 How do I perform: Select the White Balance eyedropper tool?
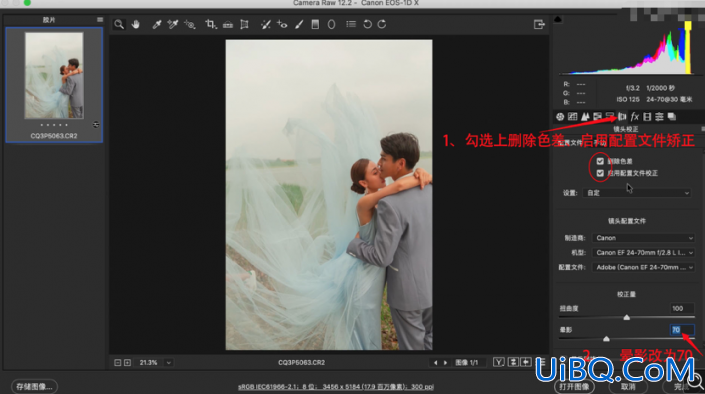(x=156, y=24)
